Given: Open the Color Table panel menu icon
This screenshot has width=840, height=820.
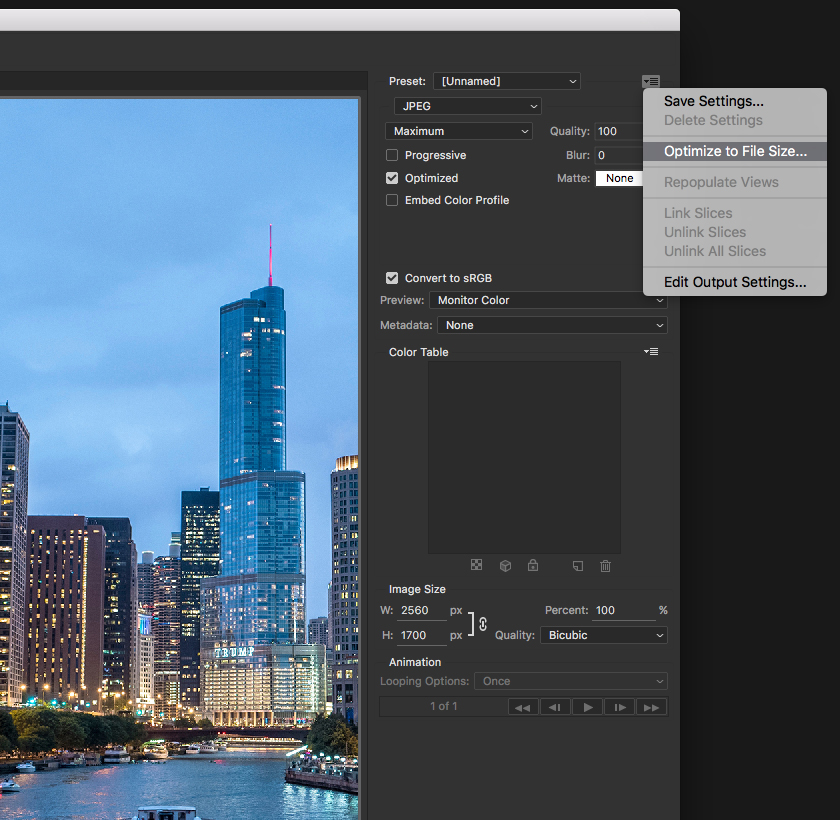Looking at the screenshot, I should click(x=651, y=352).
